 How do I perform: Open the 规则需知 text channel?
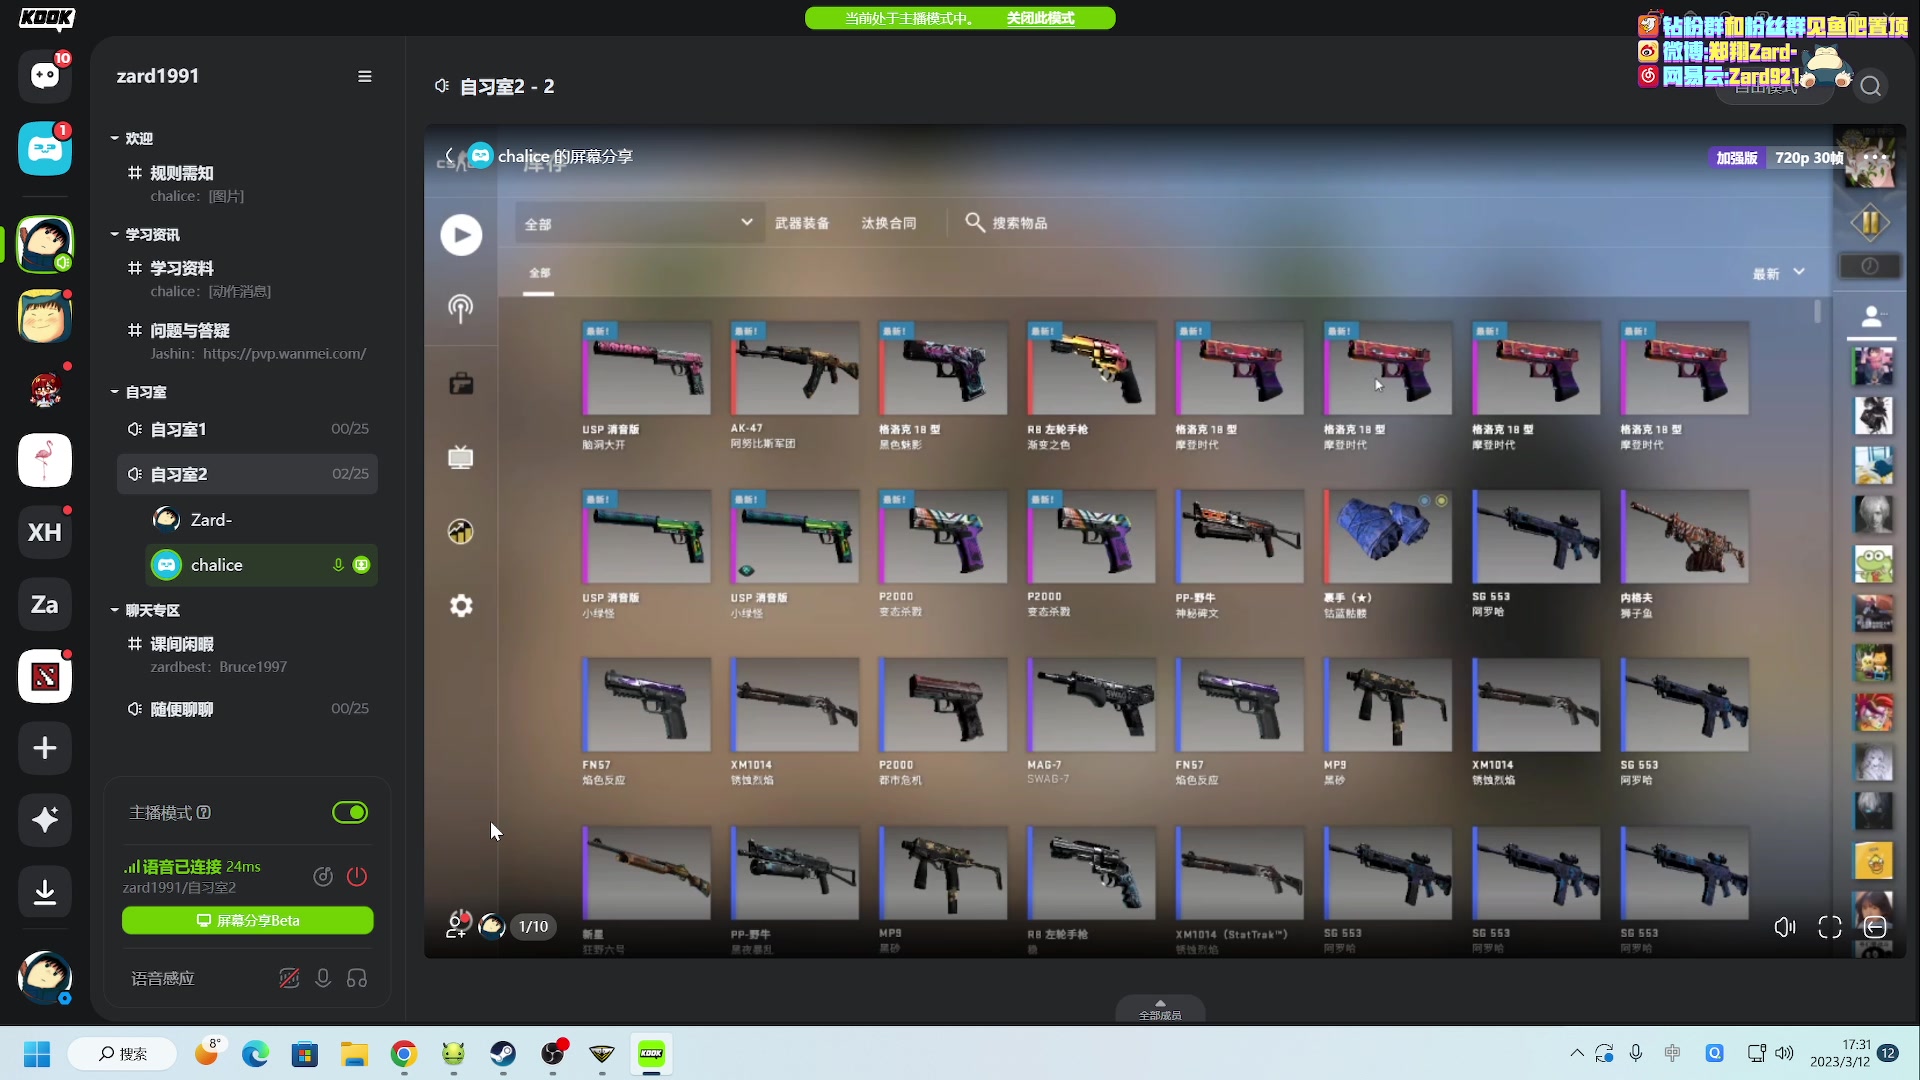pos(182,173)
